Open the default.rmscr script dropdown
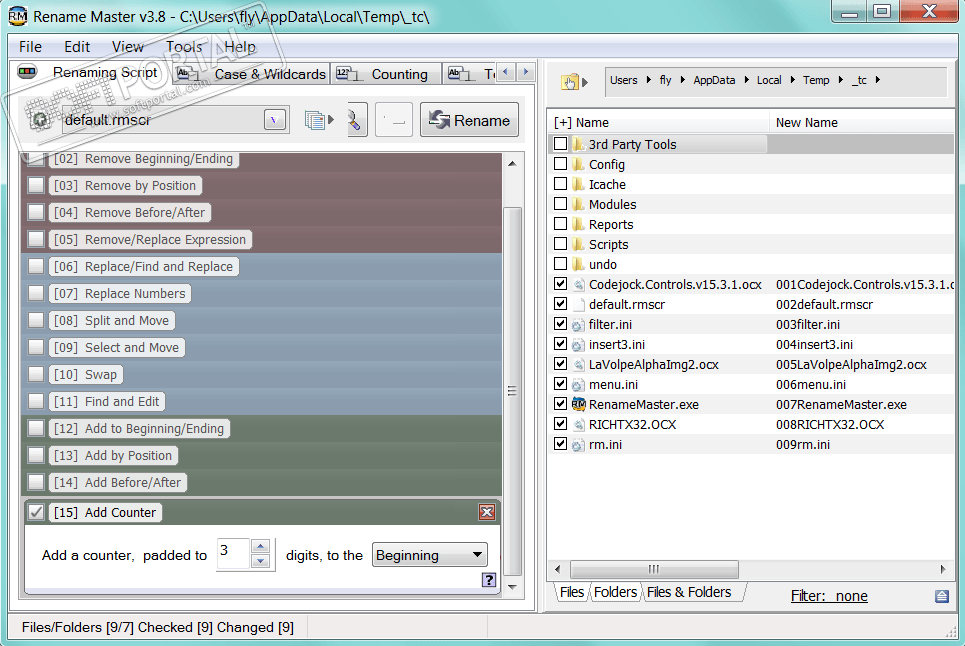Screen dimensions: 965x646 pos(274,119)
